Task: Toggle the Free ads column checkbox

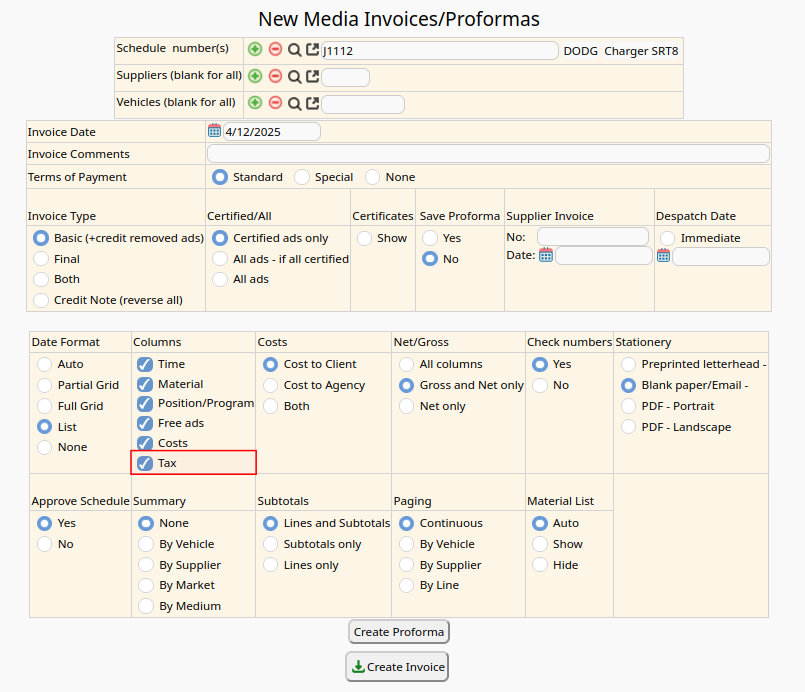Action: click(x=145, y=423)
